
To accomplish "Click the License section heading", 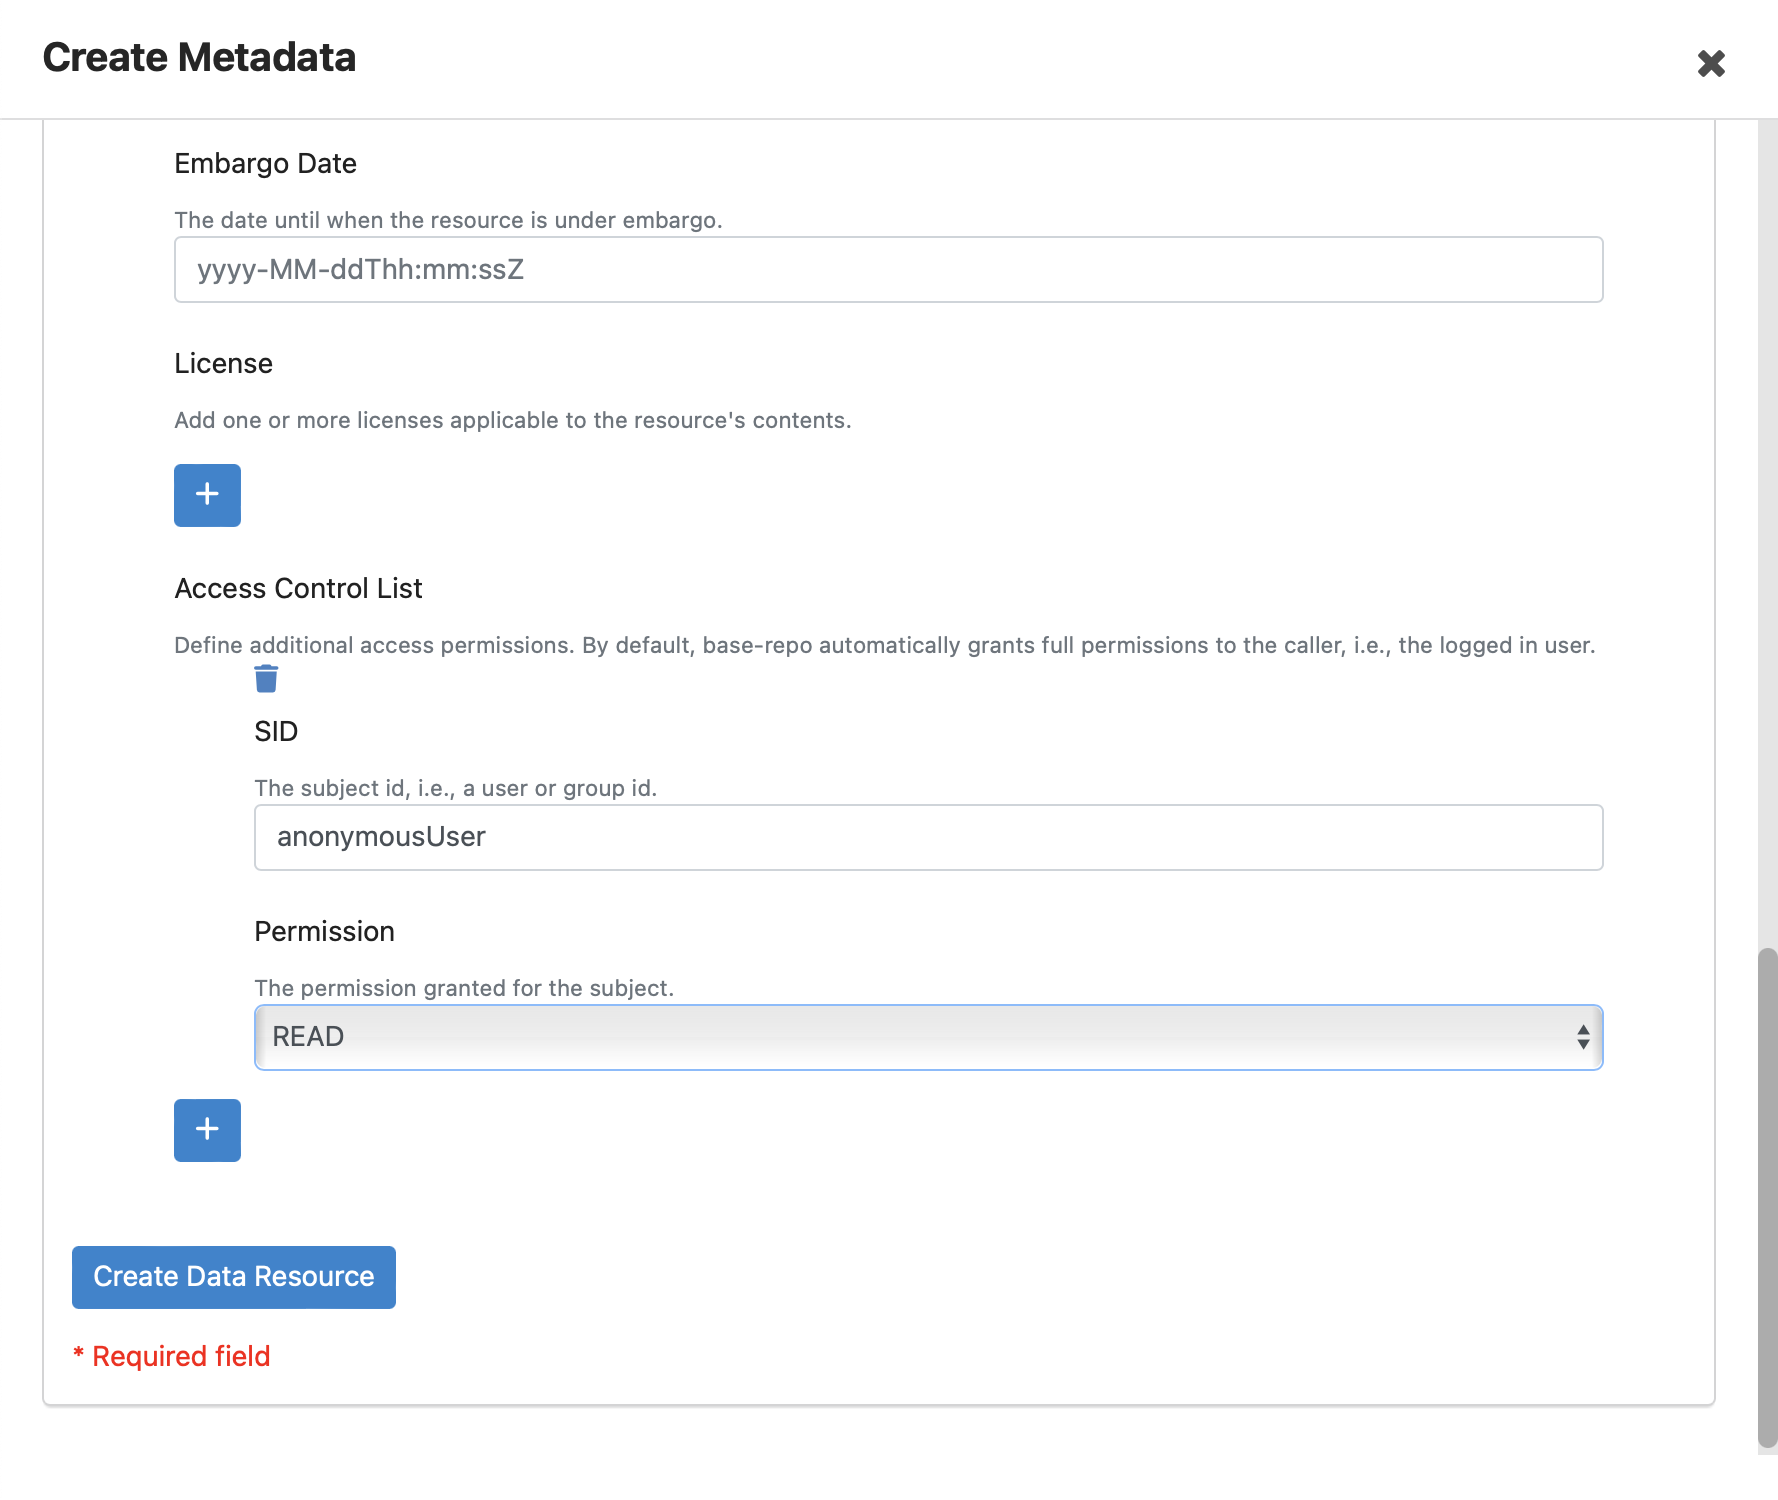I will pyautogui.click(x=223, y=363).
